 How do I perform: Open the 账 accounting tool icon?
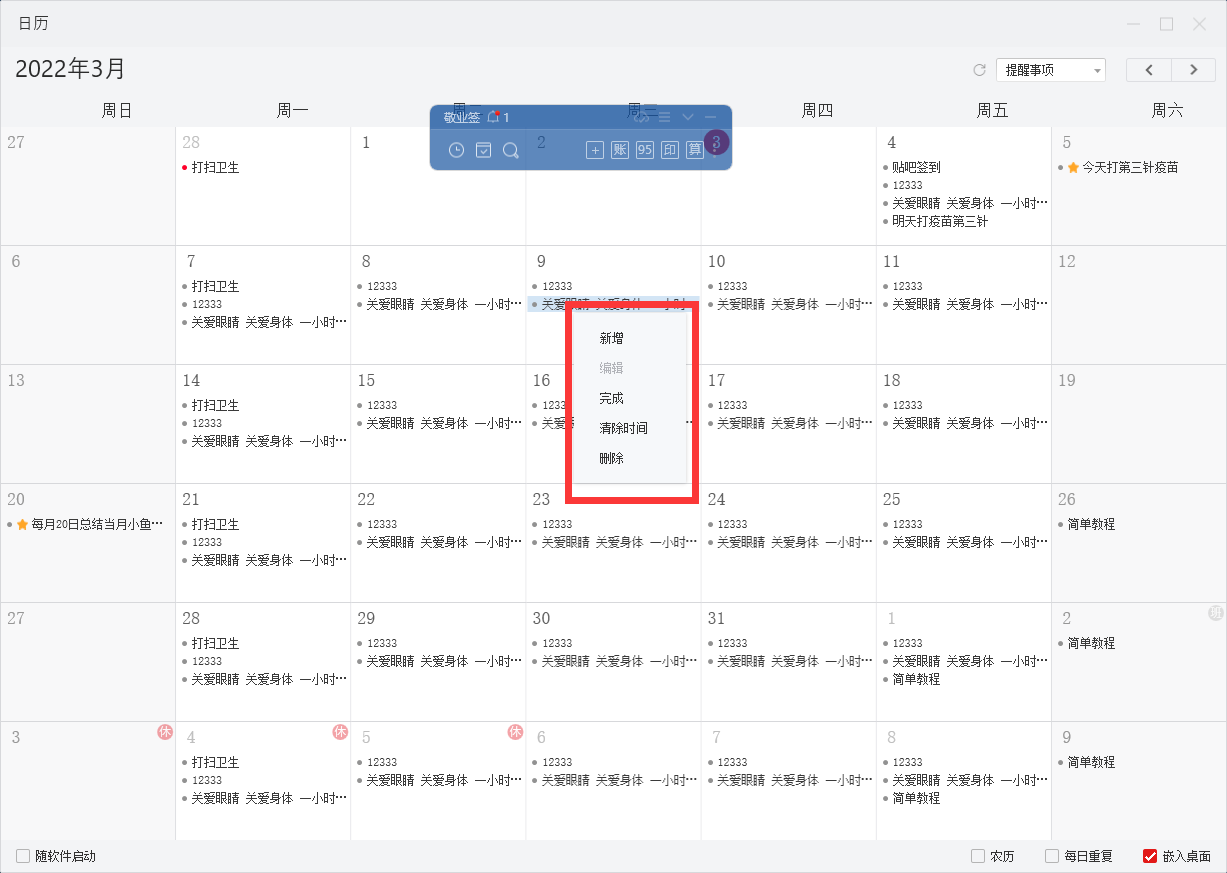[x=620, y=150]
